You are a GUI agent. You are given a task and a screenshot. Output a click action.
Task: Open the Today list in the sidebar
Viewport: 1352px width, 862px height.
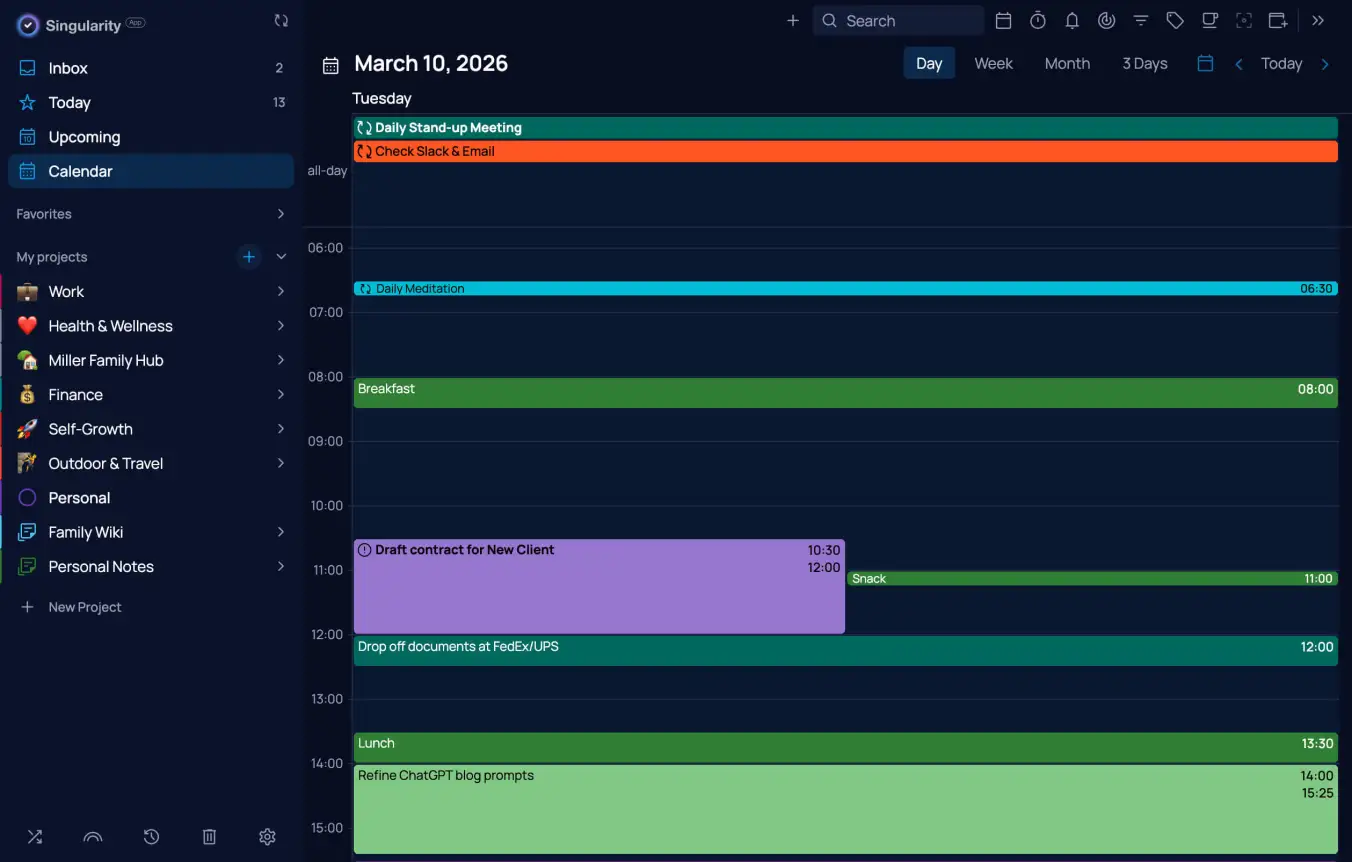pos(151,103)
